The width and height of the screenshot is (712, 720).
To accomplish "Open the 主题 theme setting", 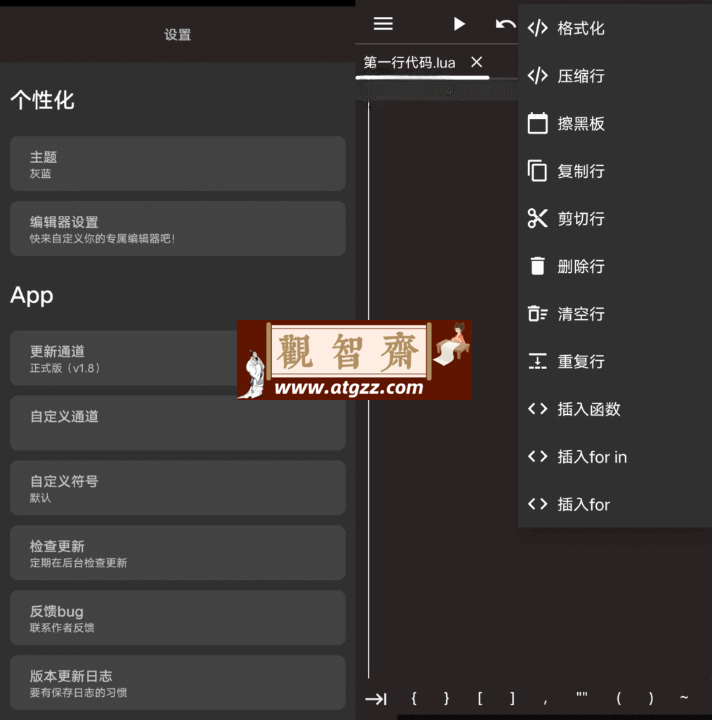I will 178,163.
